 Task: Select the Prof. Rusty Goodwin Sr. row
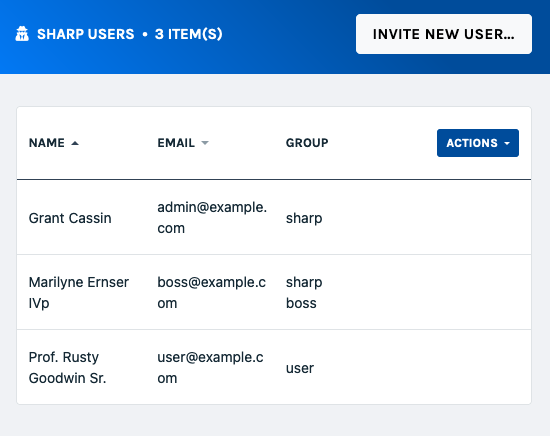click(274, 367)
